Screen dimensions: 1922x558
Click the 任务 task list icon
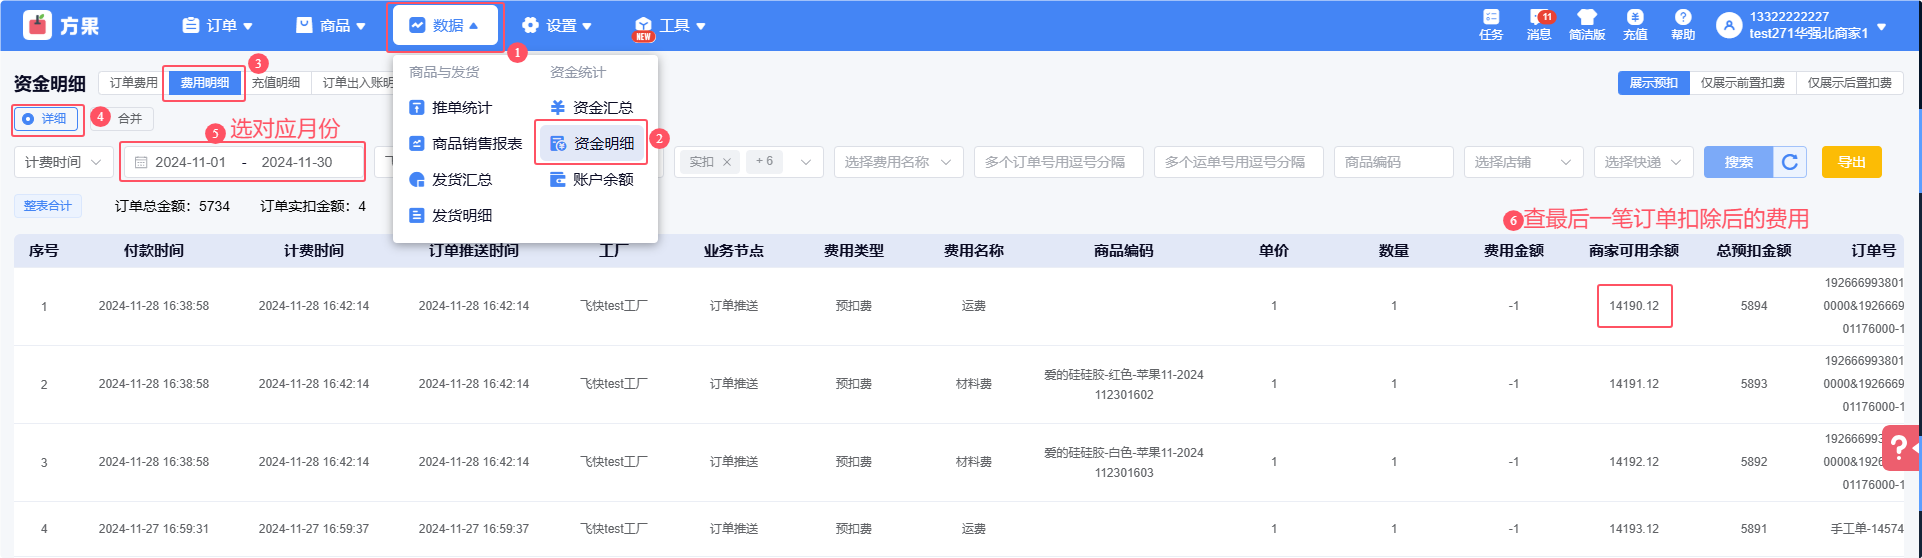pyautogui.click(x=1491, y=18)
